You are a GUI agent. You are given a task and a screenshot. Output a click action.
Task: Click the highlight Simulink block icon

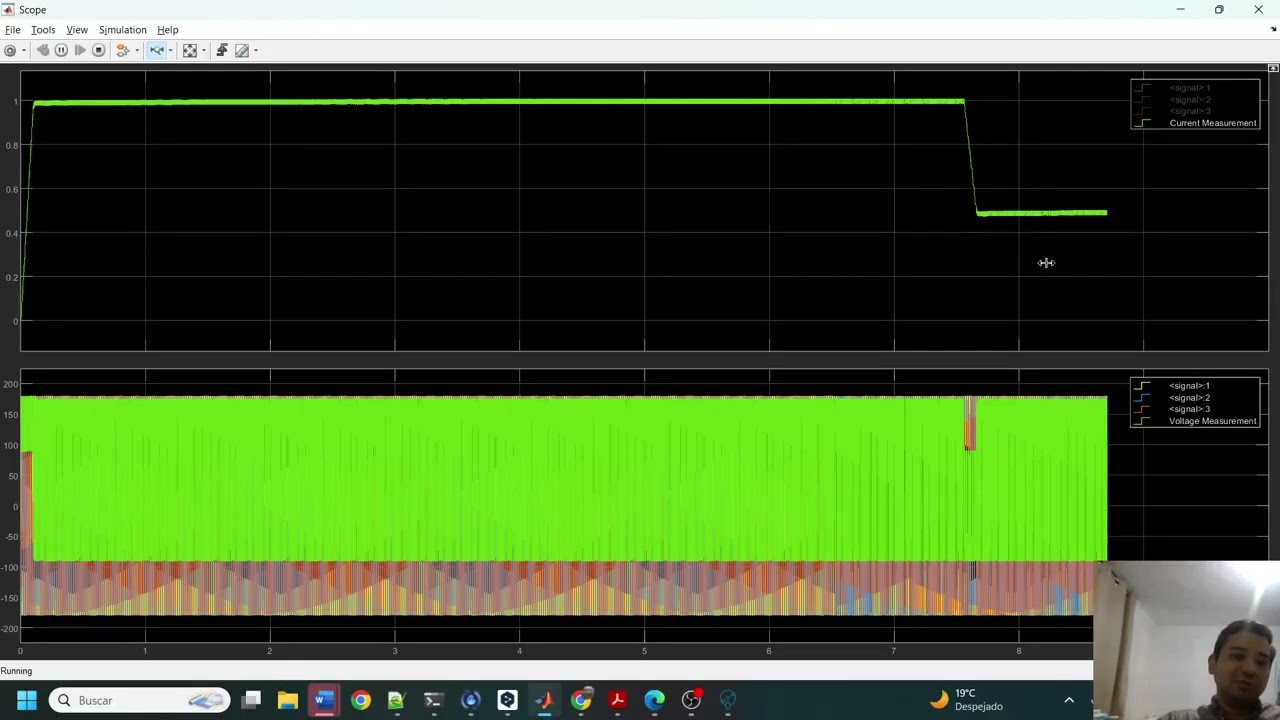click(x=122, y=50)
